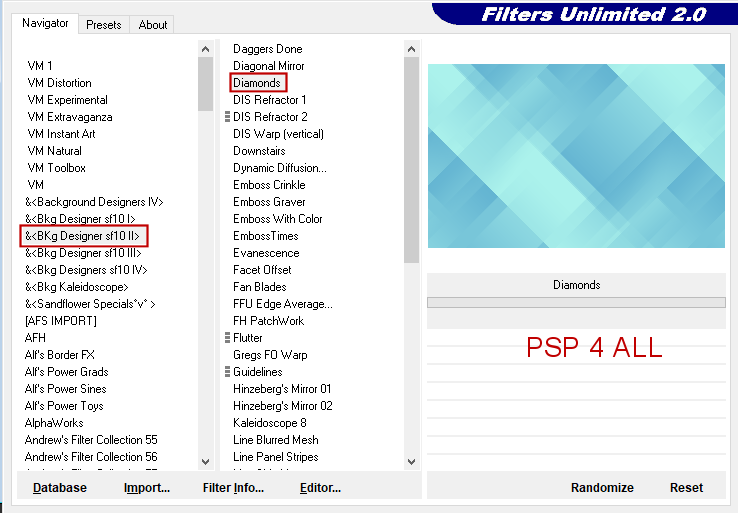Screen dimensions: 738x513
Task: Open Filter Info... dialog
Action: click(x=233, y=488)
